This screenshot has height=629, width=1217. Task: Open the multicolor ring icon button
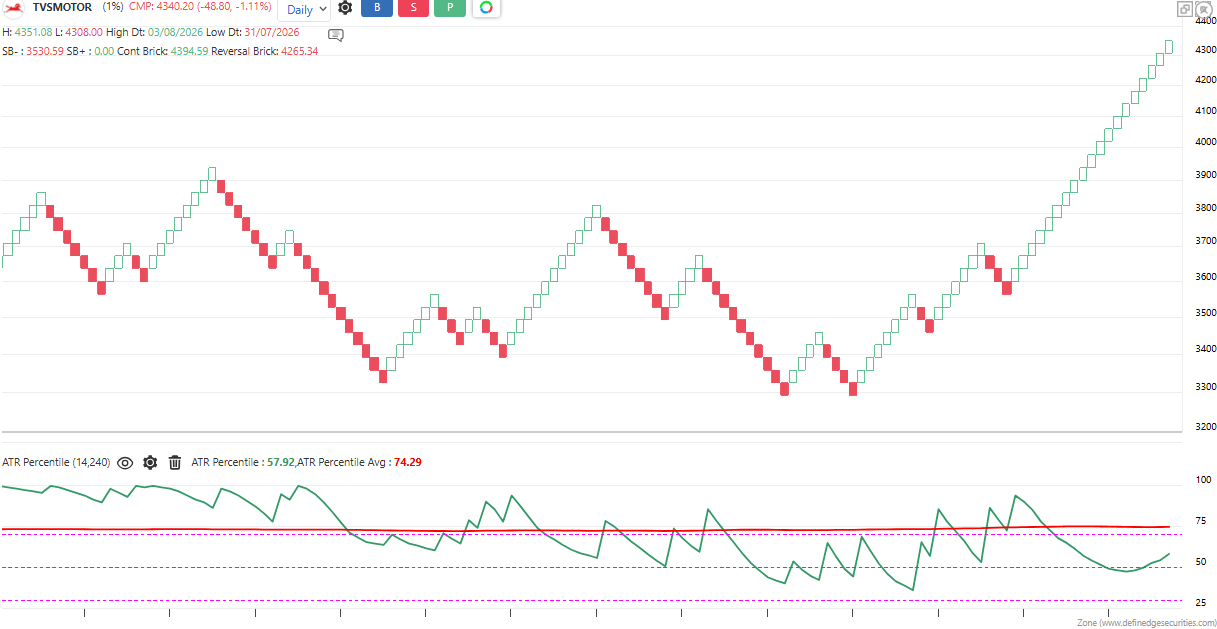(x=486, y=8)
